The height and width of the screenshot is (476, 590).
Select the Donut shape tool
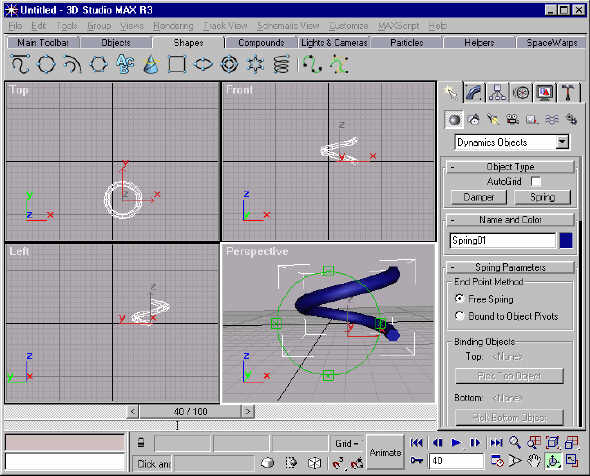[x=229, y=64]
